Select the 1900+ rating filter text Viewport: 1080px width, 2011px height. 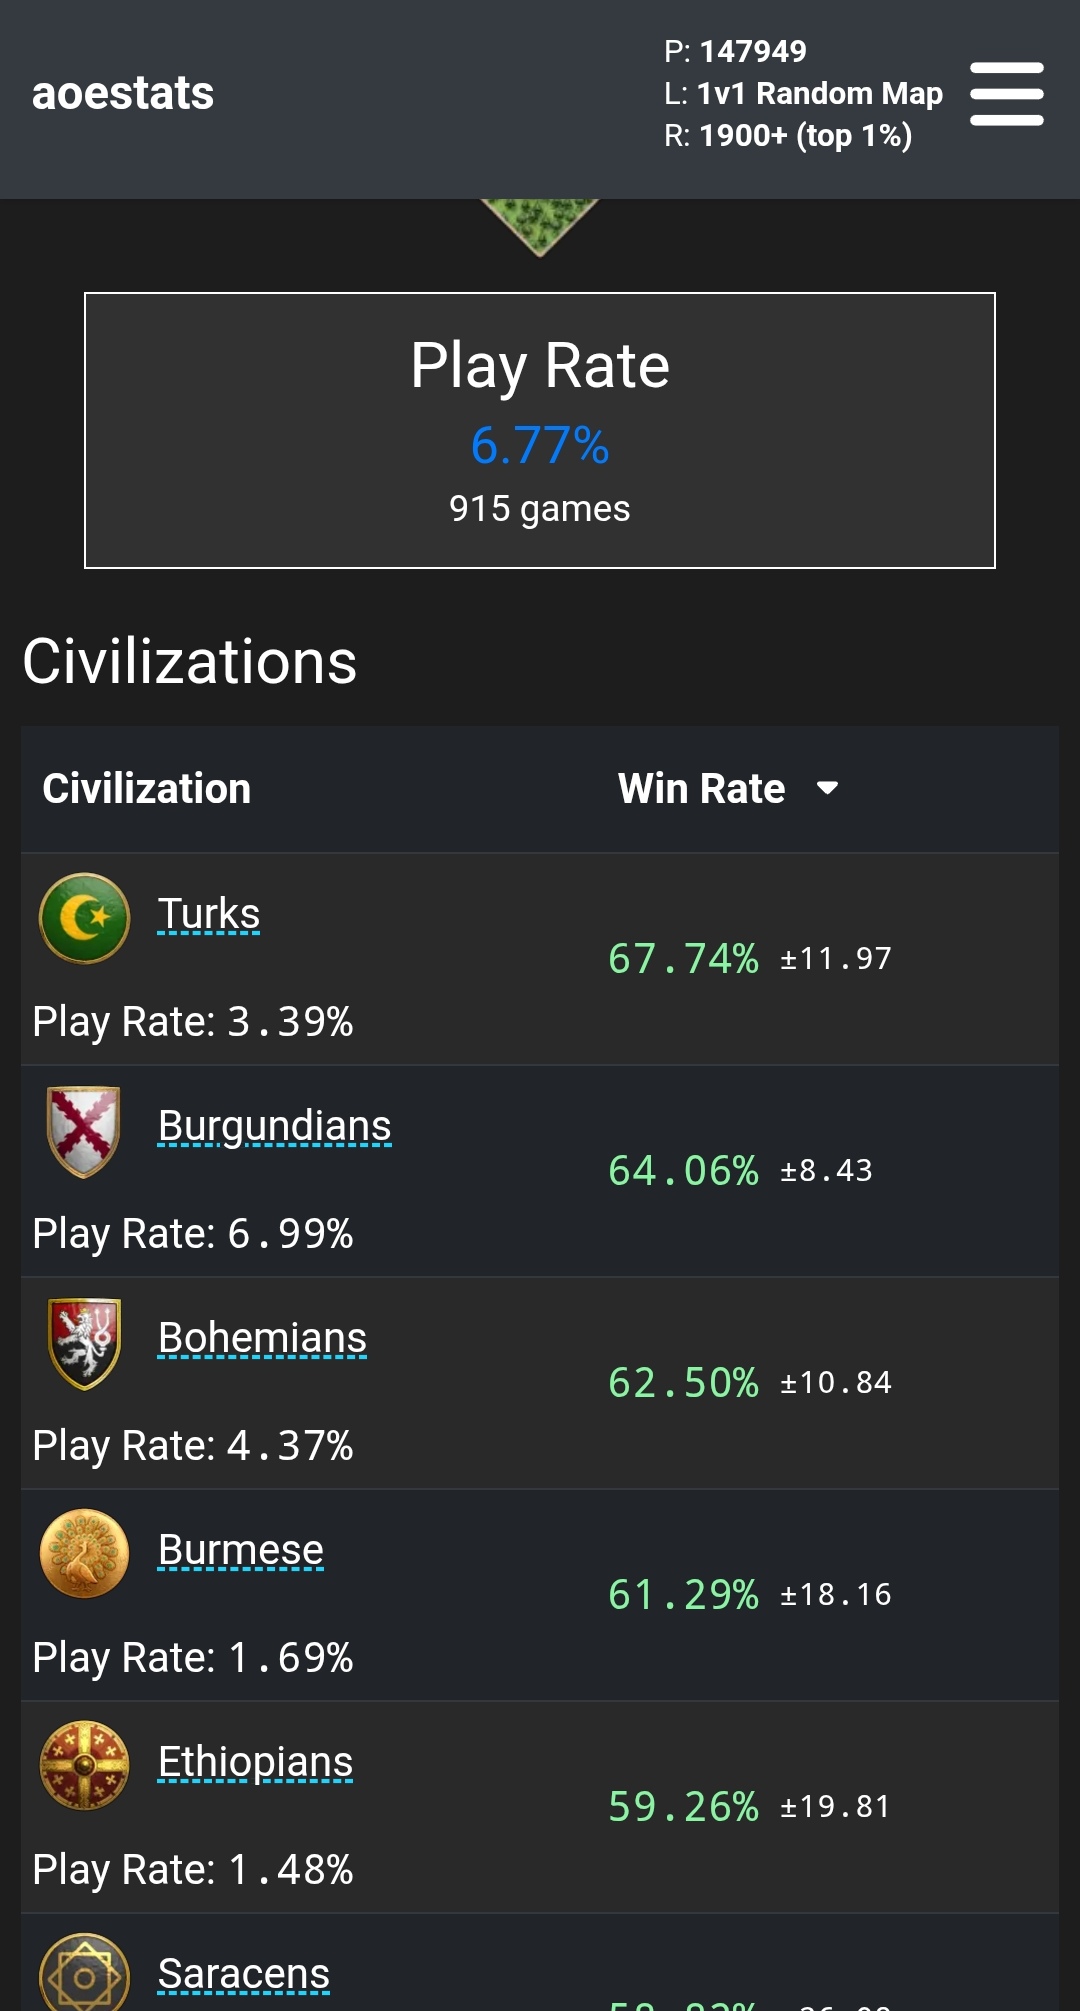[x=805, y=135]
